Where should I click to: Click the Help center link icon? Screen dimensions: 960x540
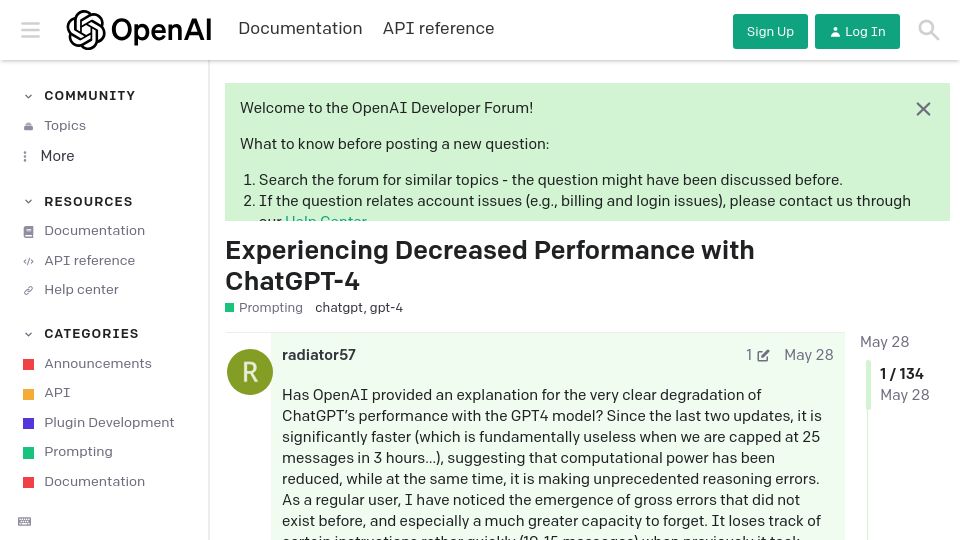click(28, 290)
